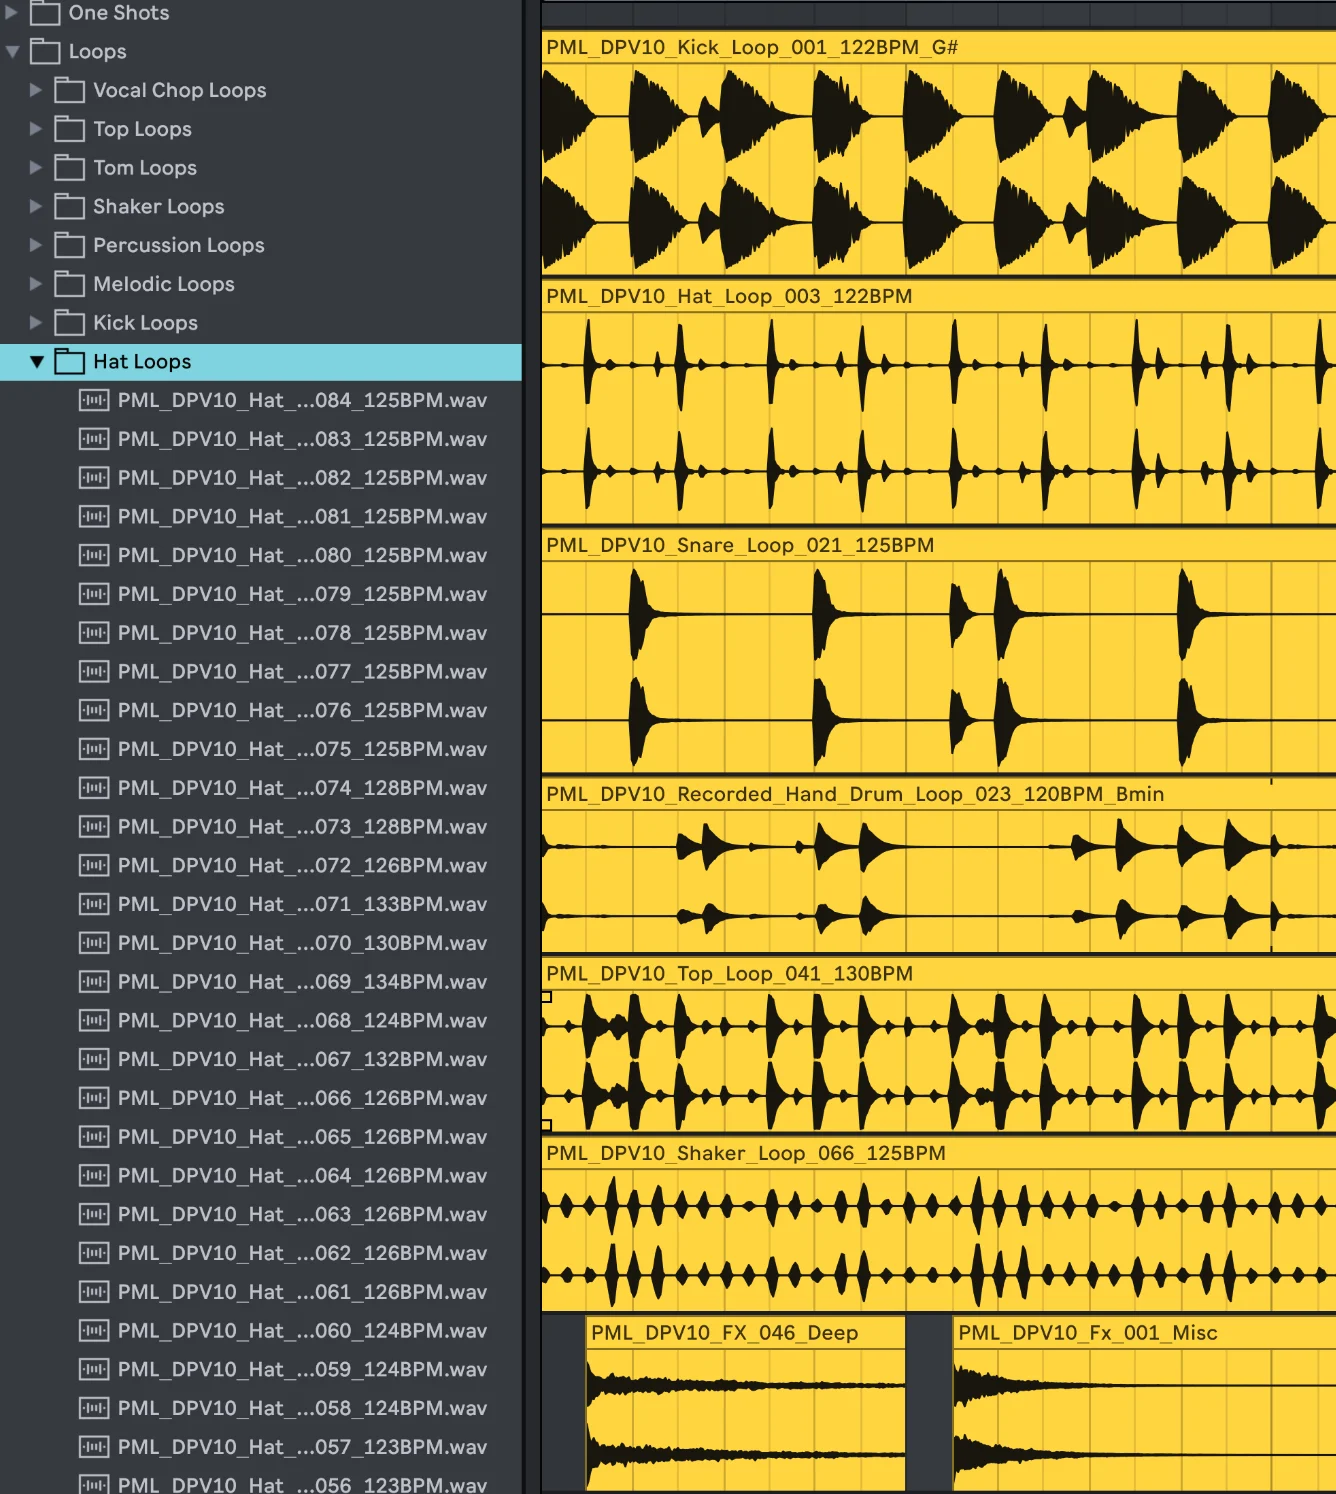Expand the Vocal Chop Loops folder

pyautogui.click(x=36, y=90)
